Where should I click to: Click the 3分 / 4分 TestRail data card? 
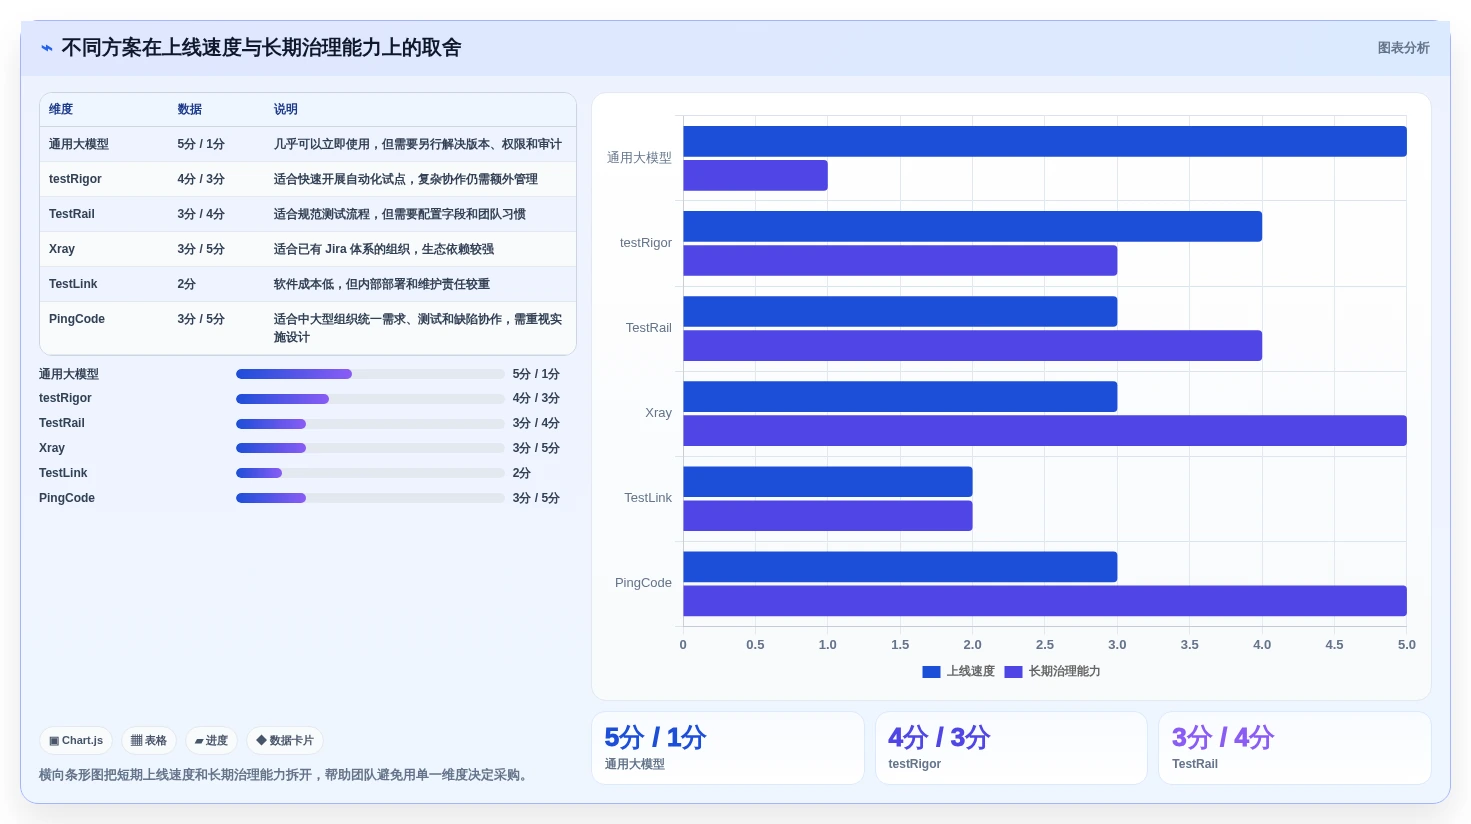point(1295,748)
